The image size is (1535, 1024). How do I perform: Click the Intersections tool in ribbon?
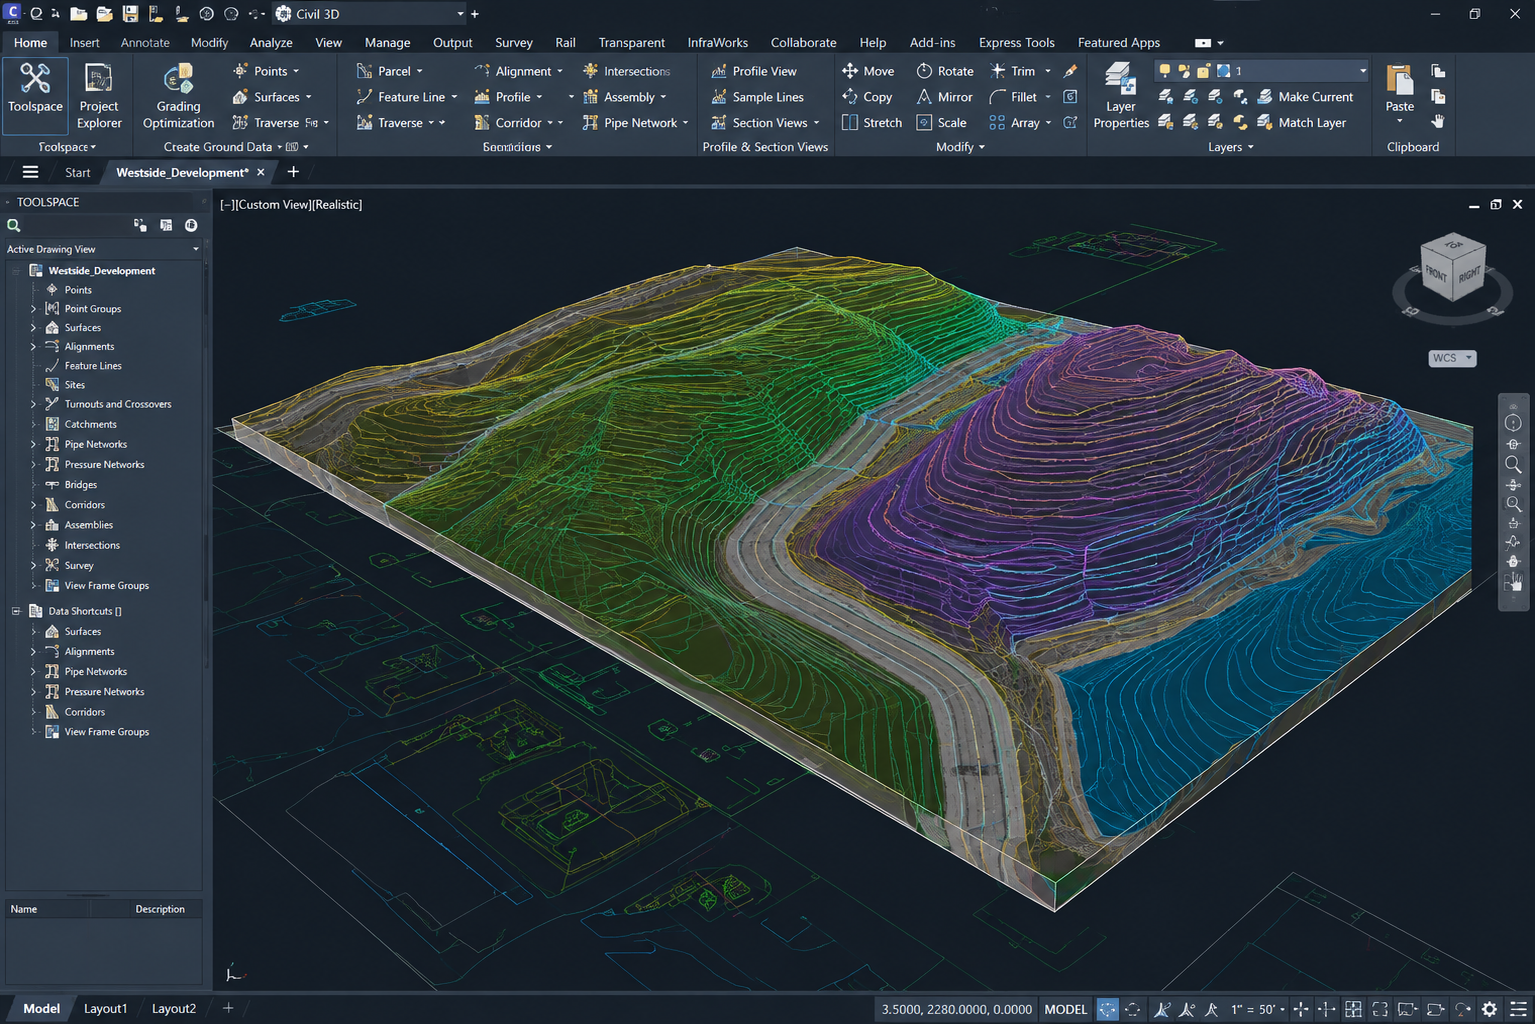coord(626,71)
